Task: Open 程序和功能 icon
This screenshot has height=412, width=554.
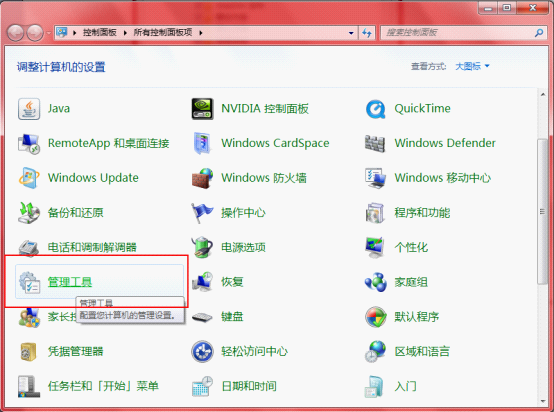Action: 375,213
